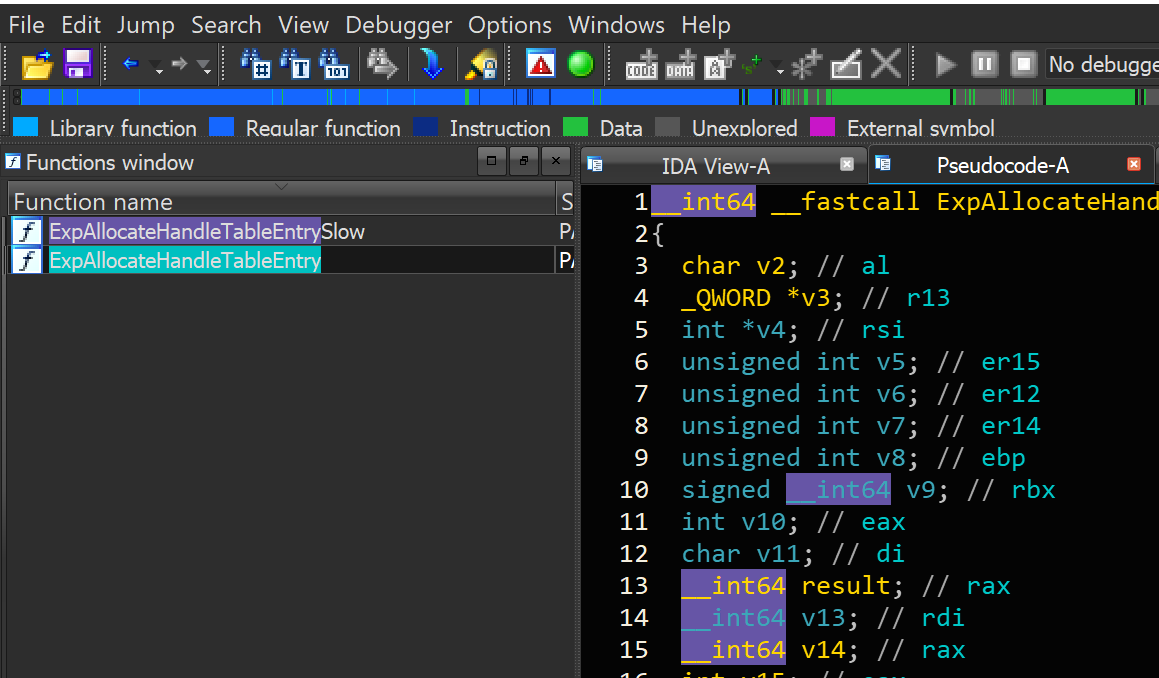Viewport: 1159px width, 678px height.
Task: Open the back navigation history dropdown
Action: (157, 70)
